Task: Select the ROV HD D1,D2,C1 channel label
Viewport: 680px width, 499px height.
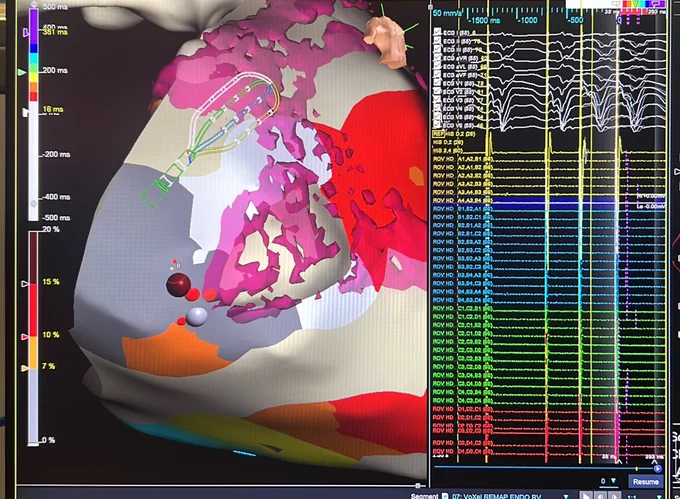Action: coord(463,409)
